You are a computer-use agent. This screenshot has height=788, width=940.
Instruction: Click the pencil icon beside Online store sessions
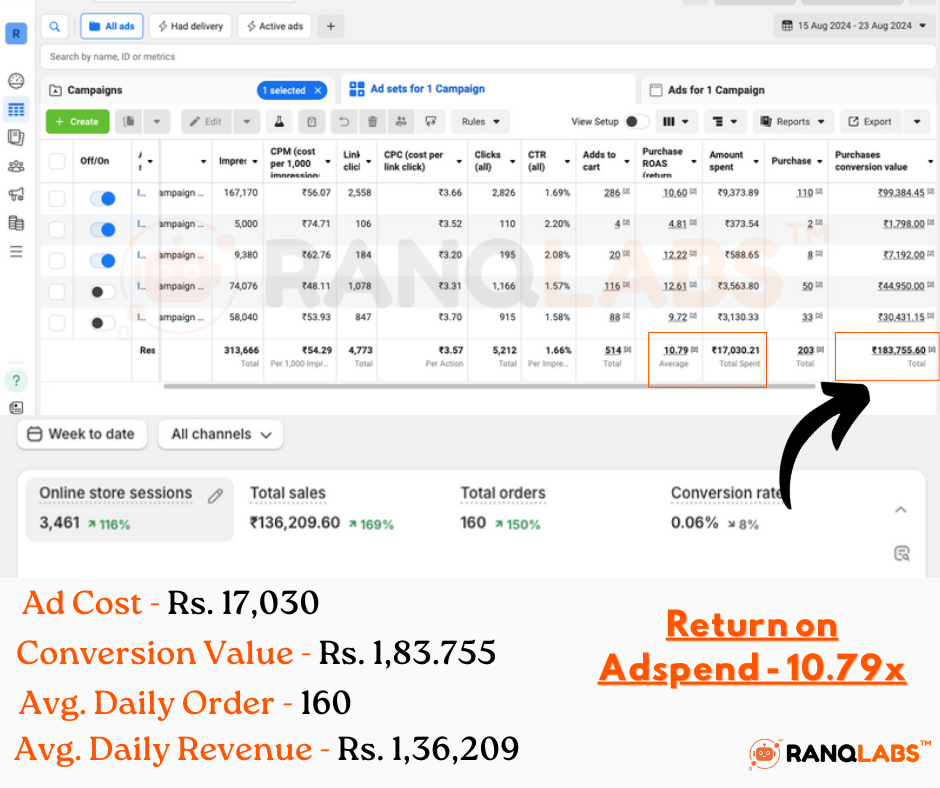click(x=214, y=495)
